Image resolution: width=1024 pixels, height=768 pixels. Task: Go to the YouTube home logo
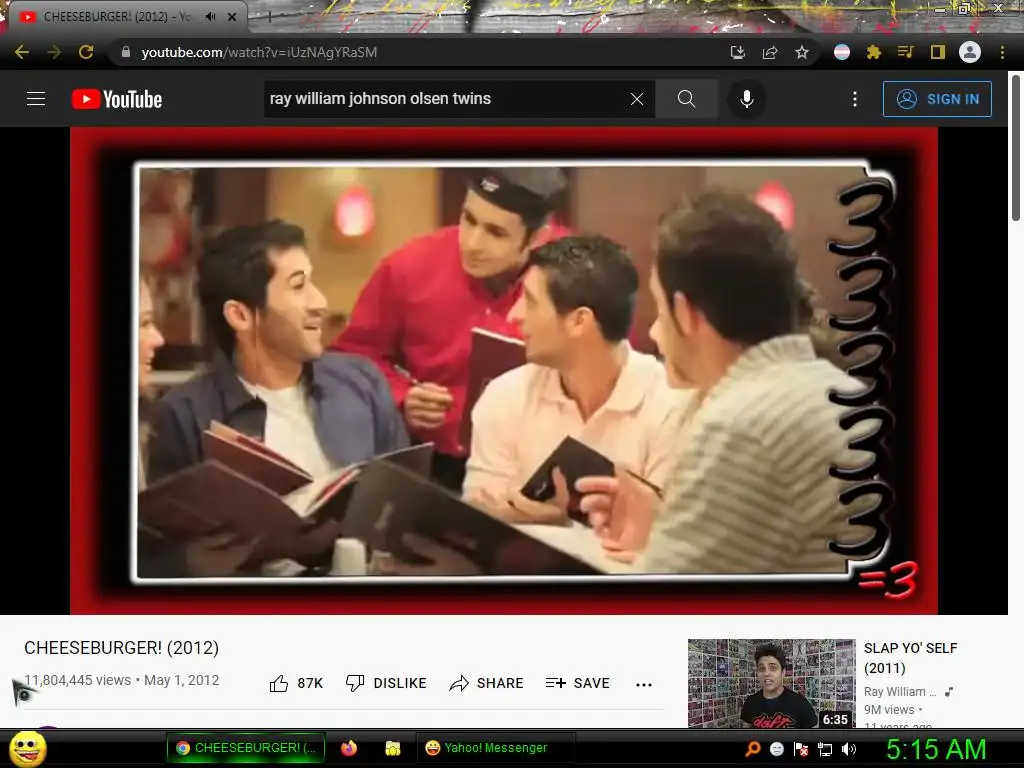pyautogui.click(x=117, y=99)
